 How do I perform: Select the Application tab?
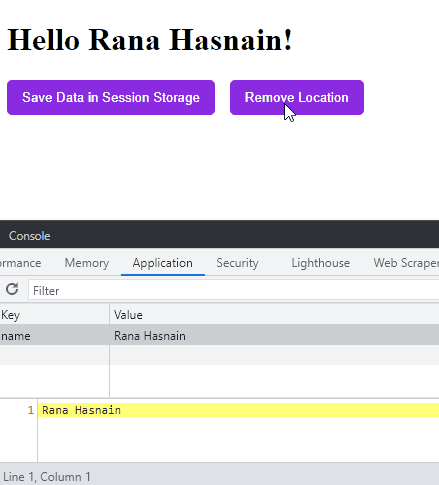[163, 263]
